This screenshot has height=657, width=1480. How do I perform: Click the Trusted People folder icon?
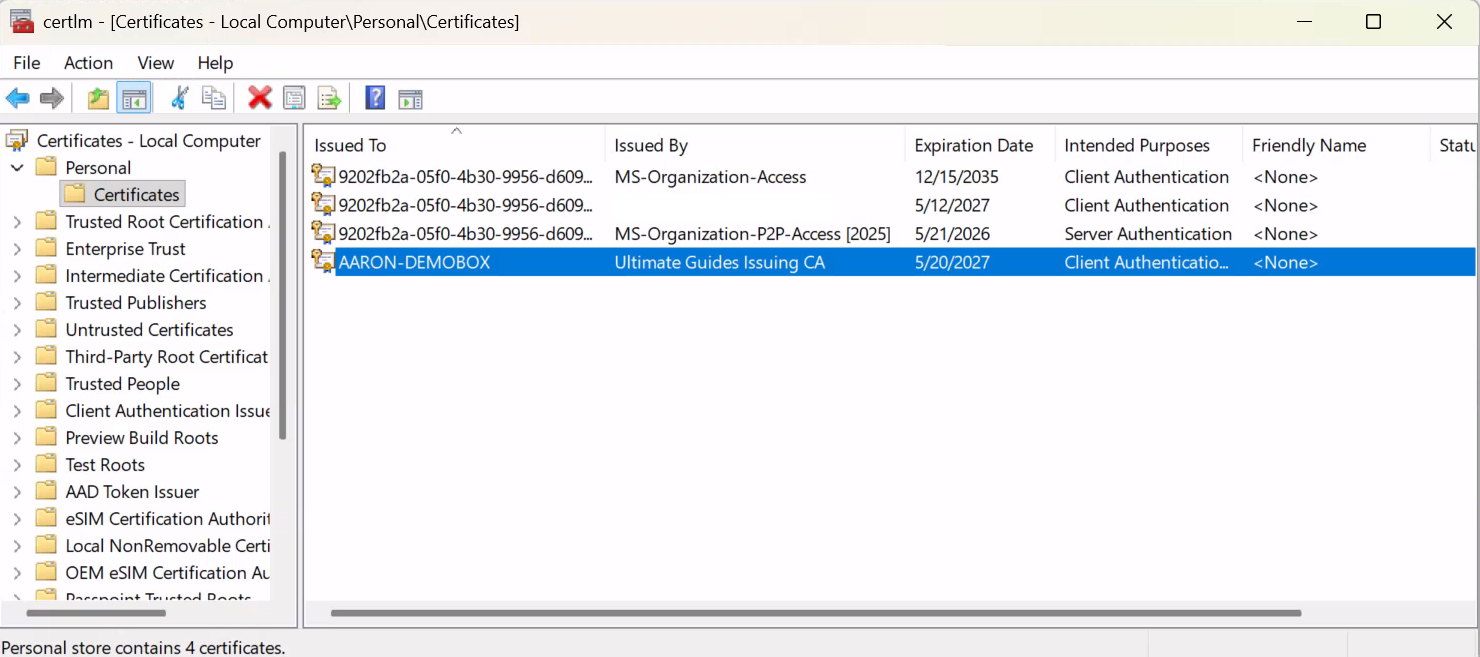click(x=46, y=383)
